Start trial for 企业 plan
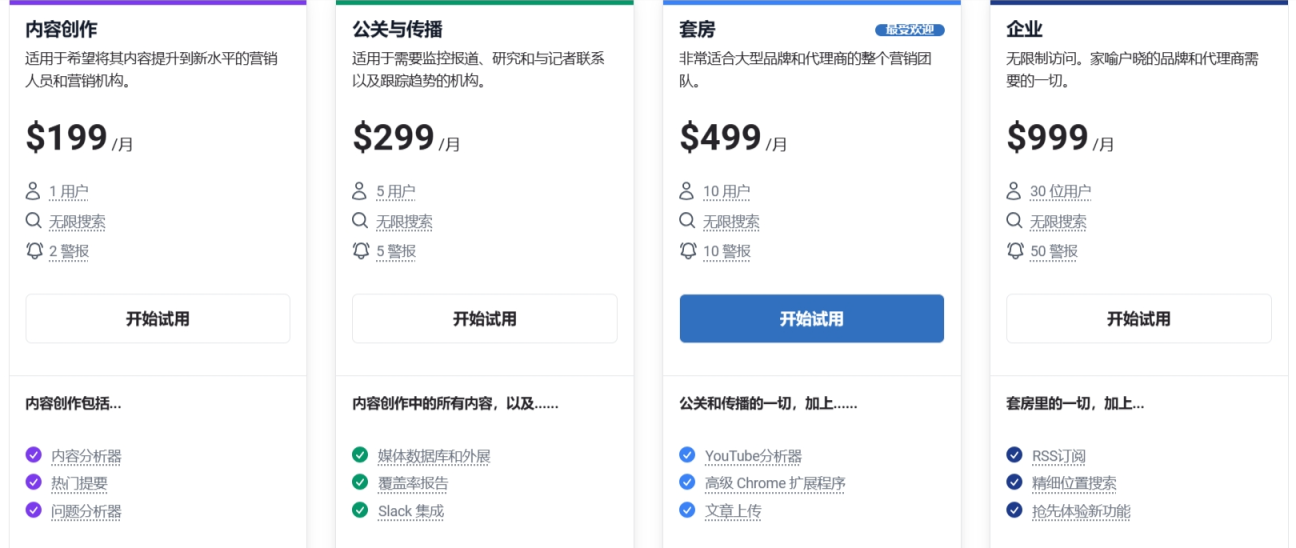 point(1138,319)
